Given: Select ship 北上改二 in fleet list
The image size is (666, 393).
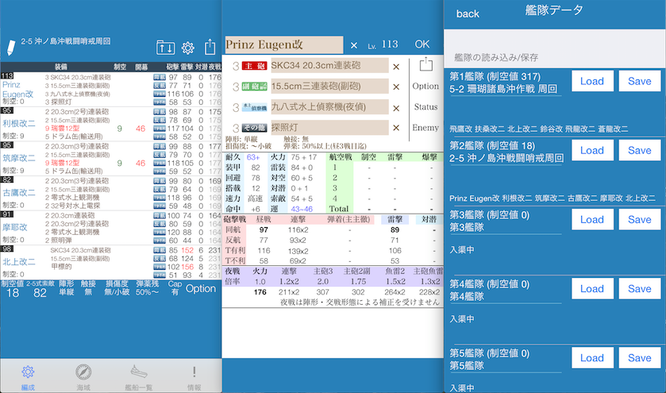Looking at the screenshot, I should point(19,262).
